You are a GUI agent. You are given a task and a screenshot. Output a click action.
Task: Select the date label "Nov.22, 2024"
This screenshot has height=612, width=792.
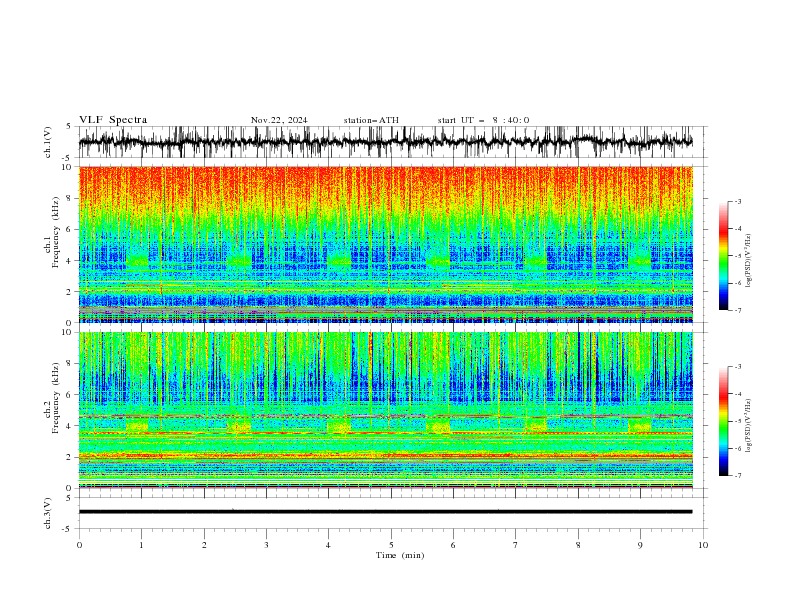(279, 120)
